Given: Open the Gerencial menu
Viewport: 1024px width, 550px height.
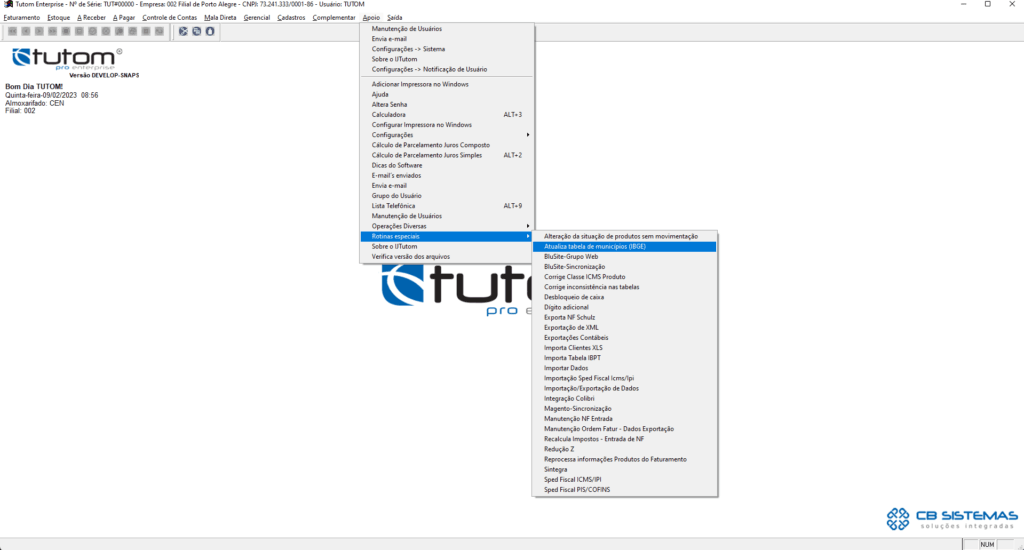Looking at the screenshot, I should [257, 18].
